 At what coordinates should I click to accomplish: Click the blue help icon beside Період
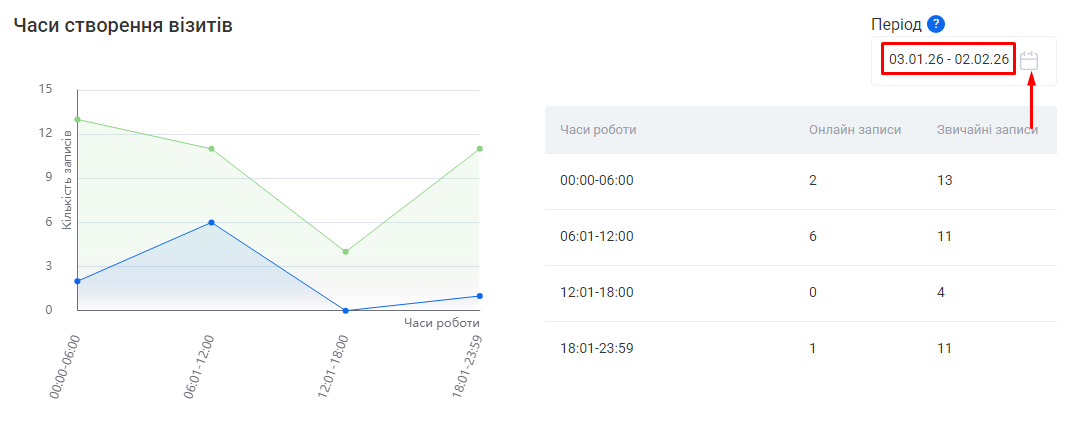tap(935, 25)
